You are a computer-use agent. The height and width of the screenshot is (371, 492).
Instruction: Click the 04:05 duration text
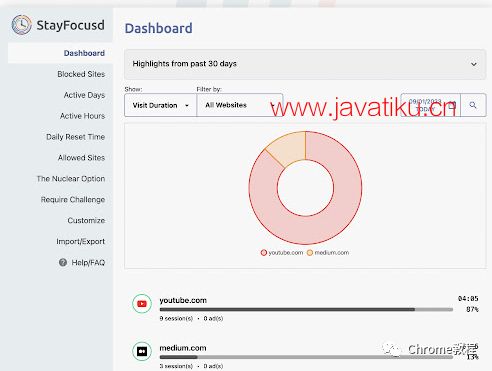[x=468, y=298]
